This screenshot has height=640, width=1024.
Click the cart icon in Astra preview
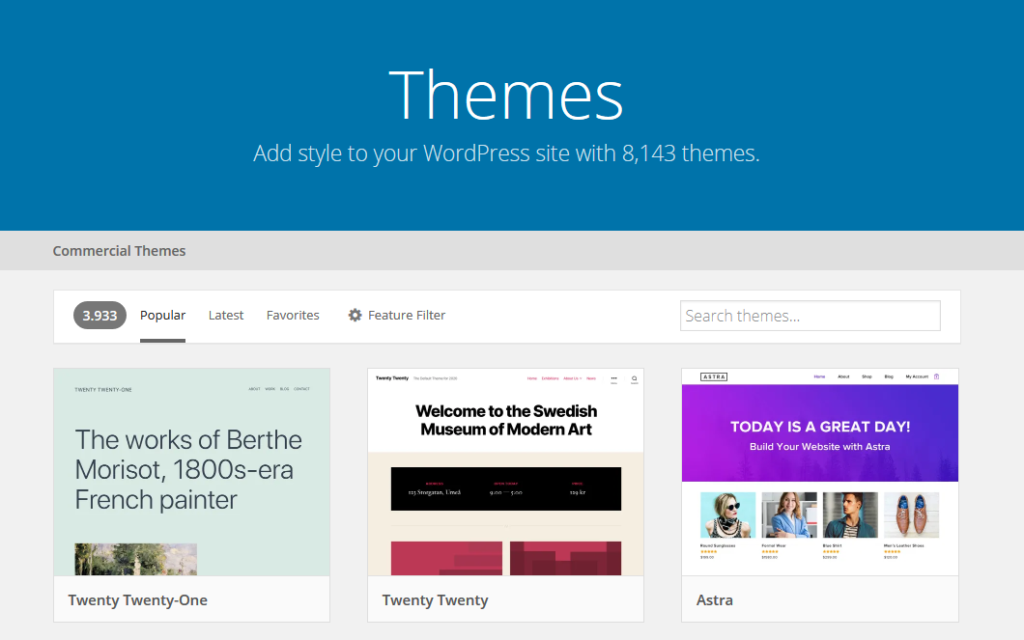point(936,377)
